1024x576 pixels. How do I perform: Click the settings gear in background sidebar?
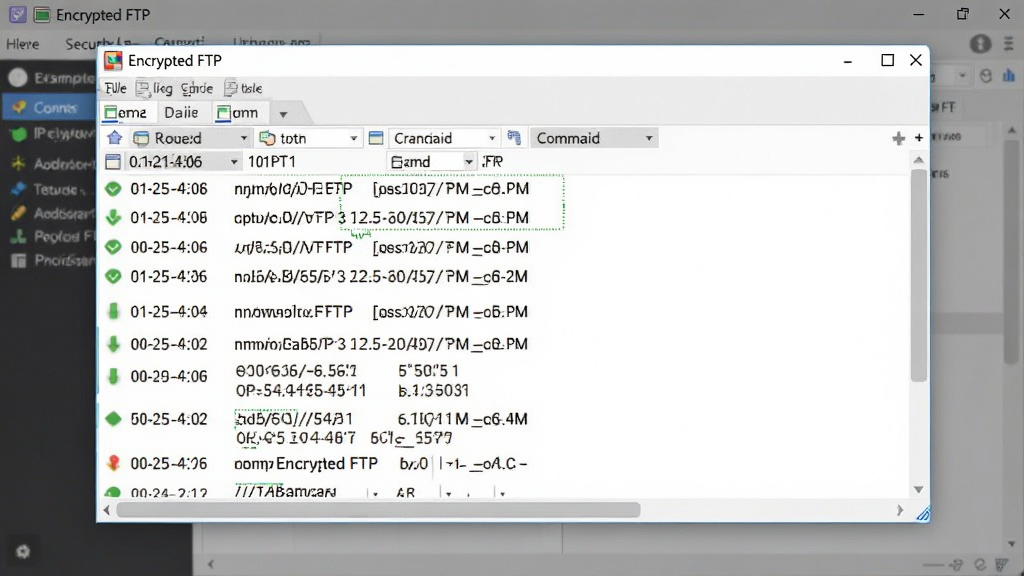point(23,552)
